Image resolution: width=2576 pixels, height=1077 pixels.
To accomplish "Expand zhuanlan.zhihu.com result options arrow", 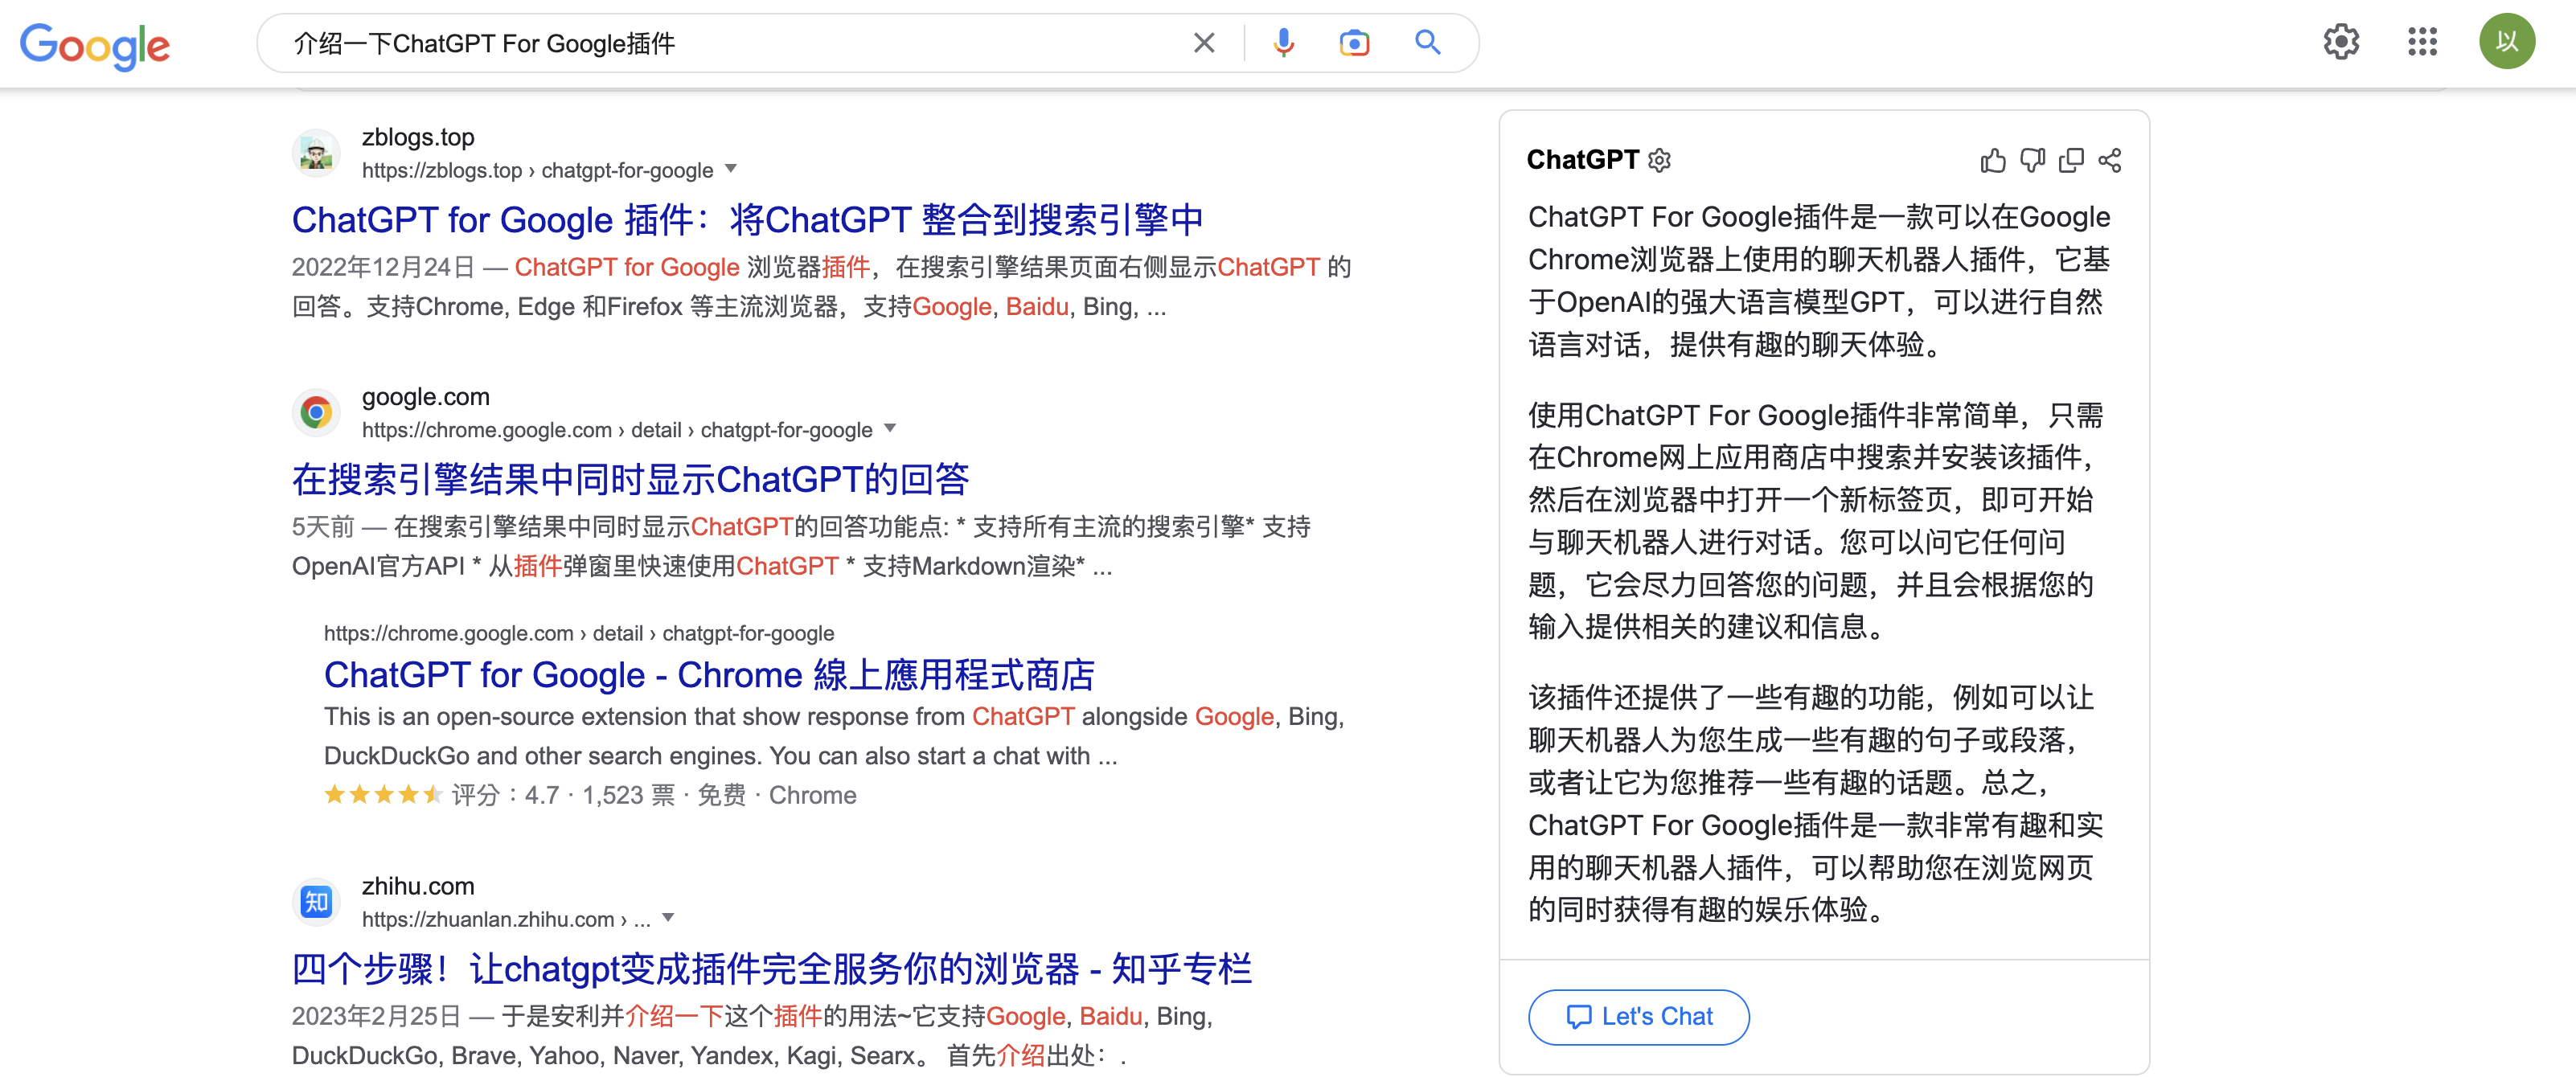I will pyautogui.click(x=669, y=918).
